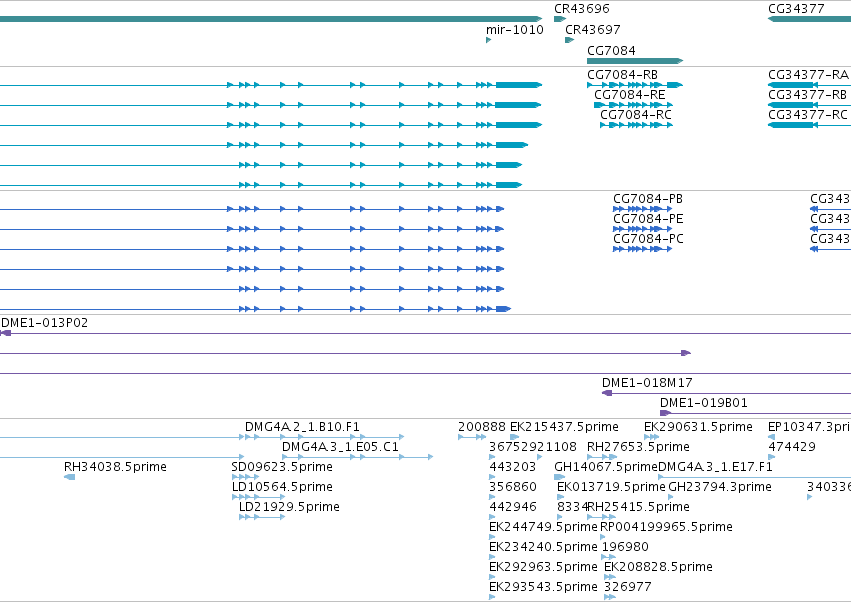Viewport: 851px width, 602px height.
Task: Select the EP10347.3prime label
Action: click(809, 427)
